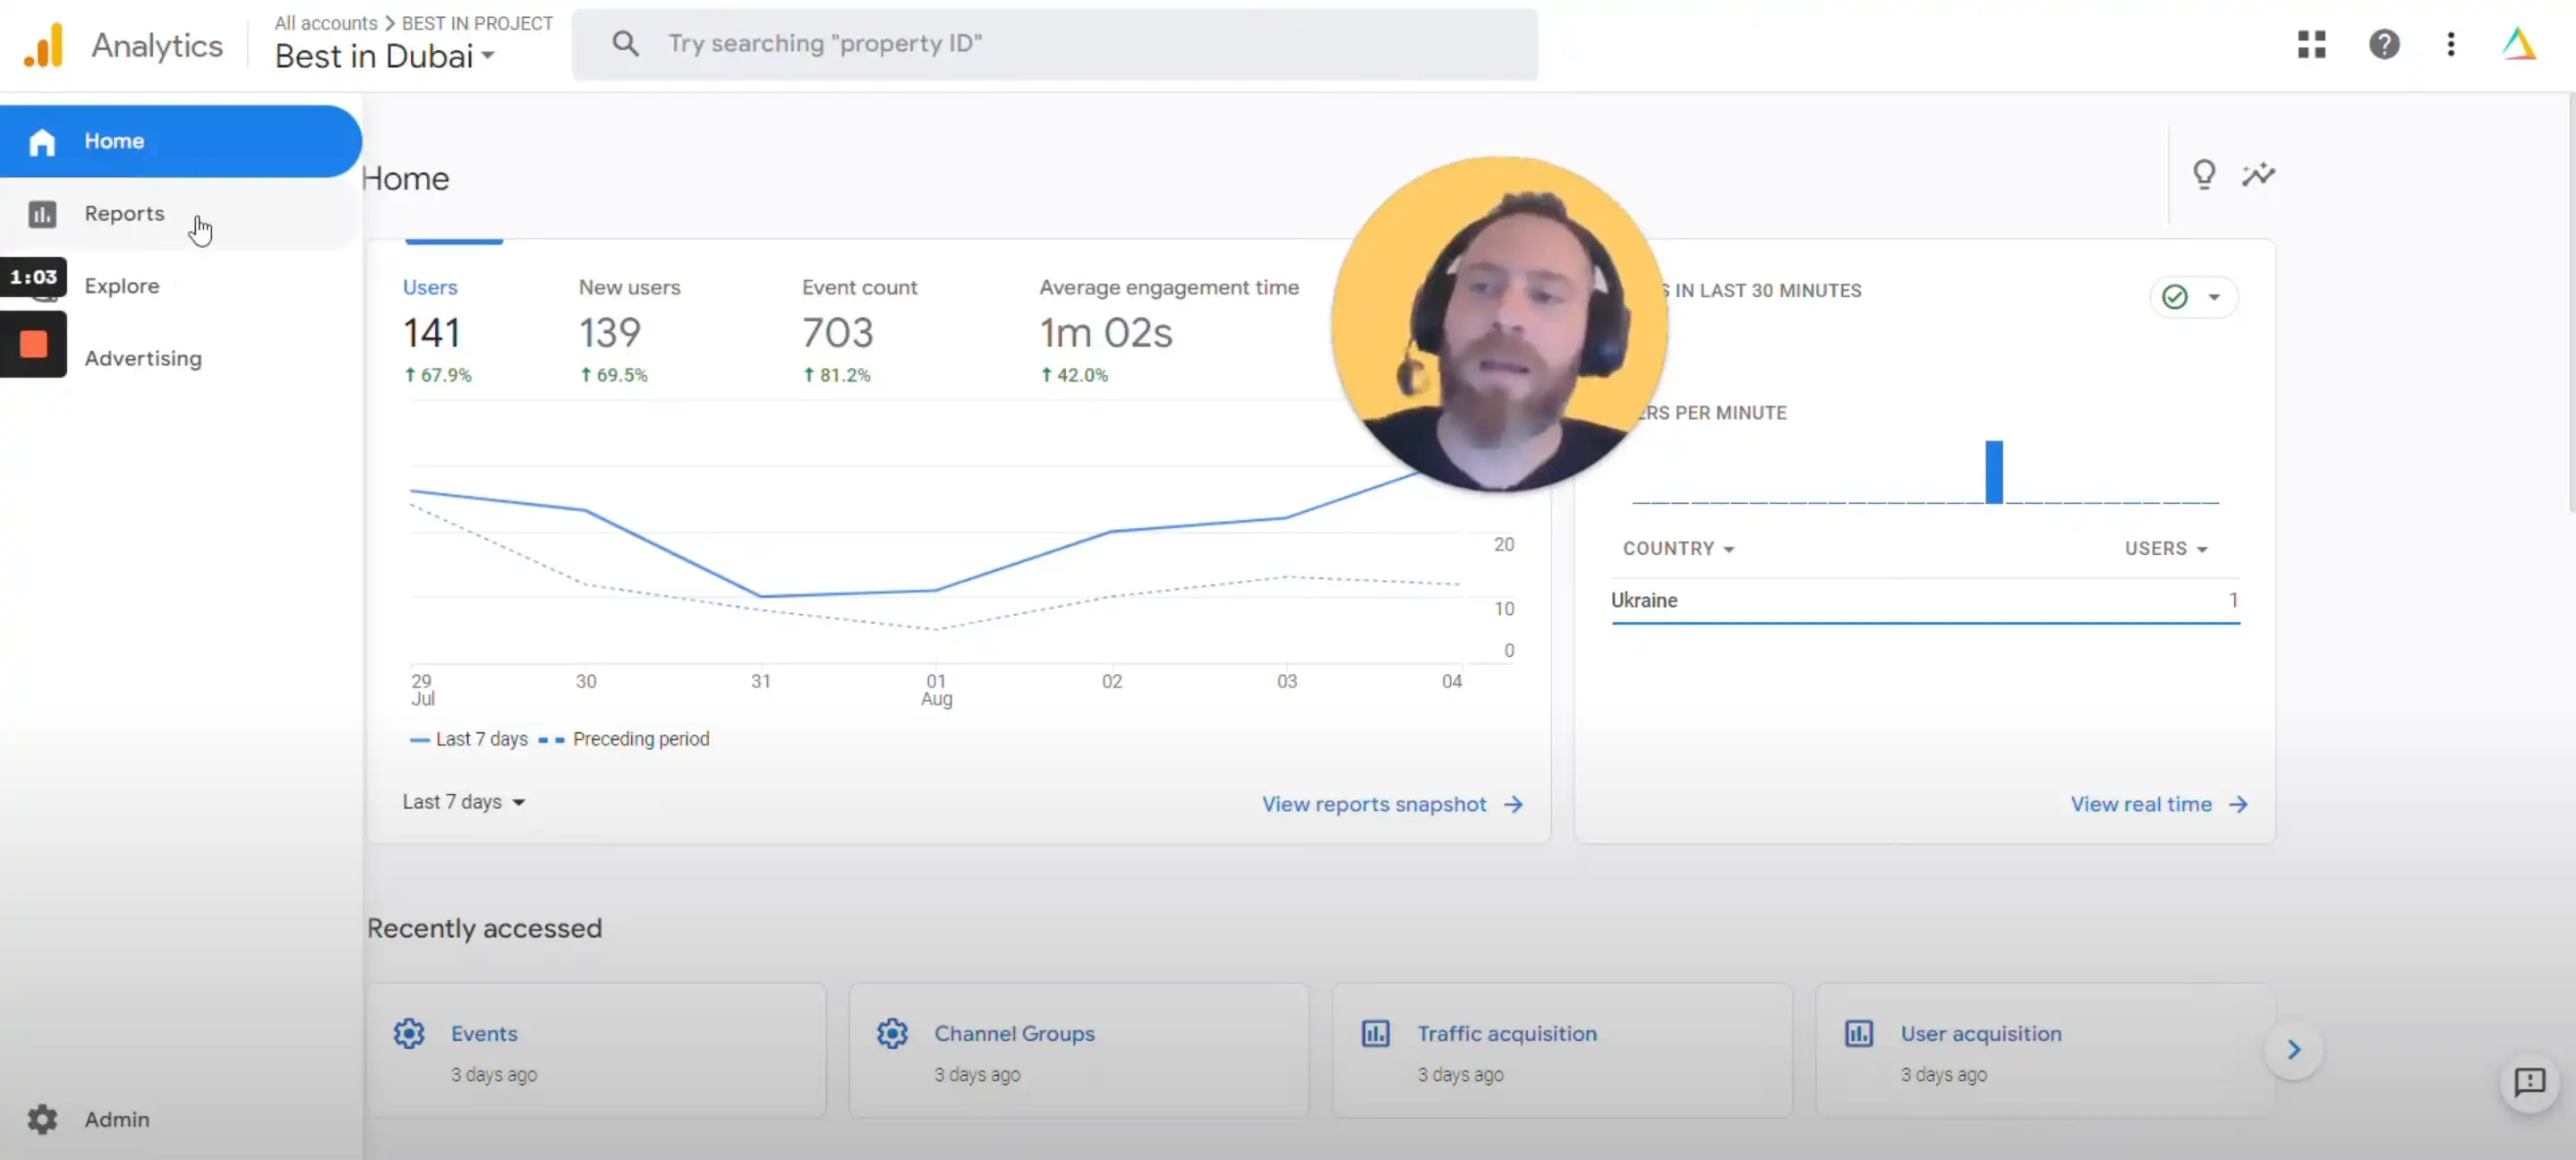This screenshot has width=2576, height=1160.
Task: Click the Google Analytics logo icon
Action: point(44,45)
